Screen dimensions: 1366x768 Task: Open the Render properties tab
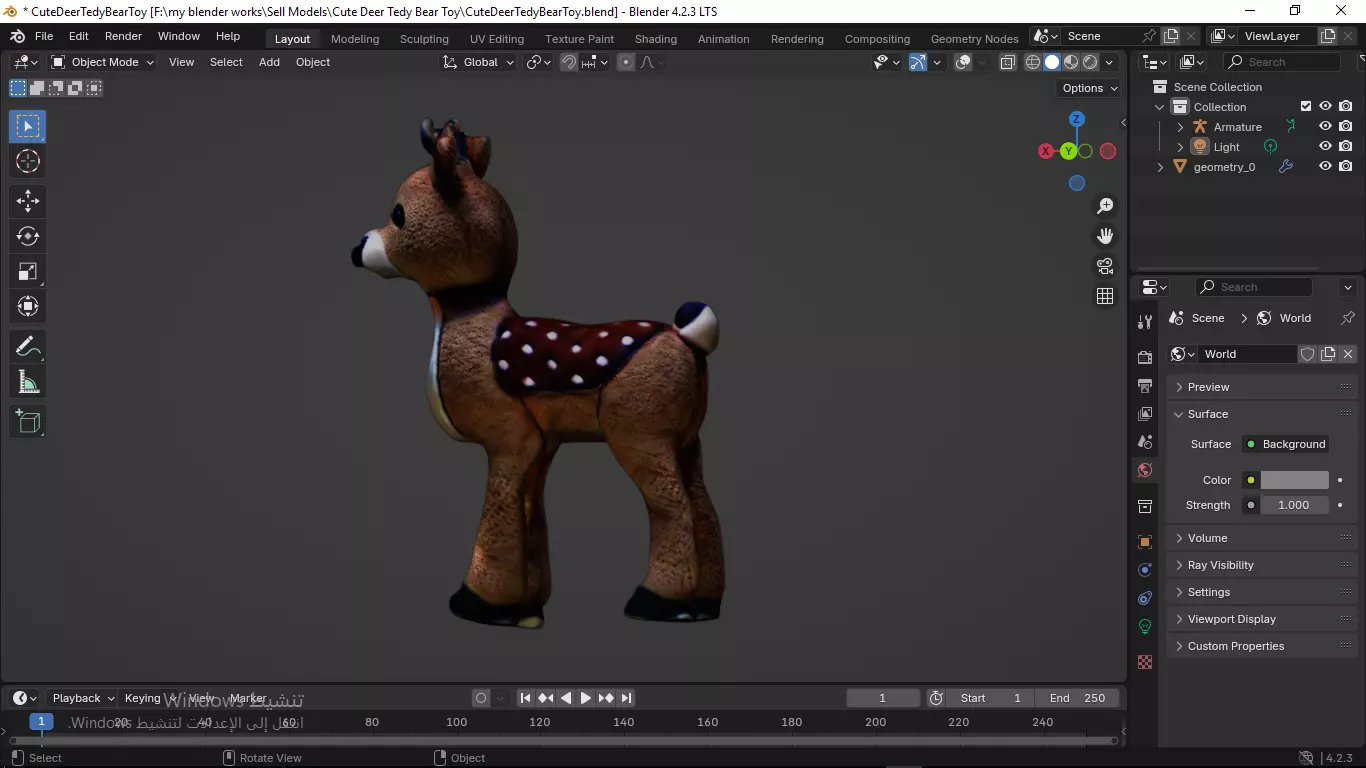1145,357
